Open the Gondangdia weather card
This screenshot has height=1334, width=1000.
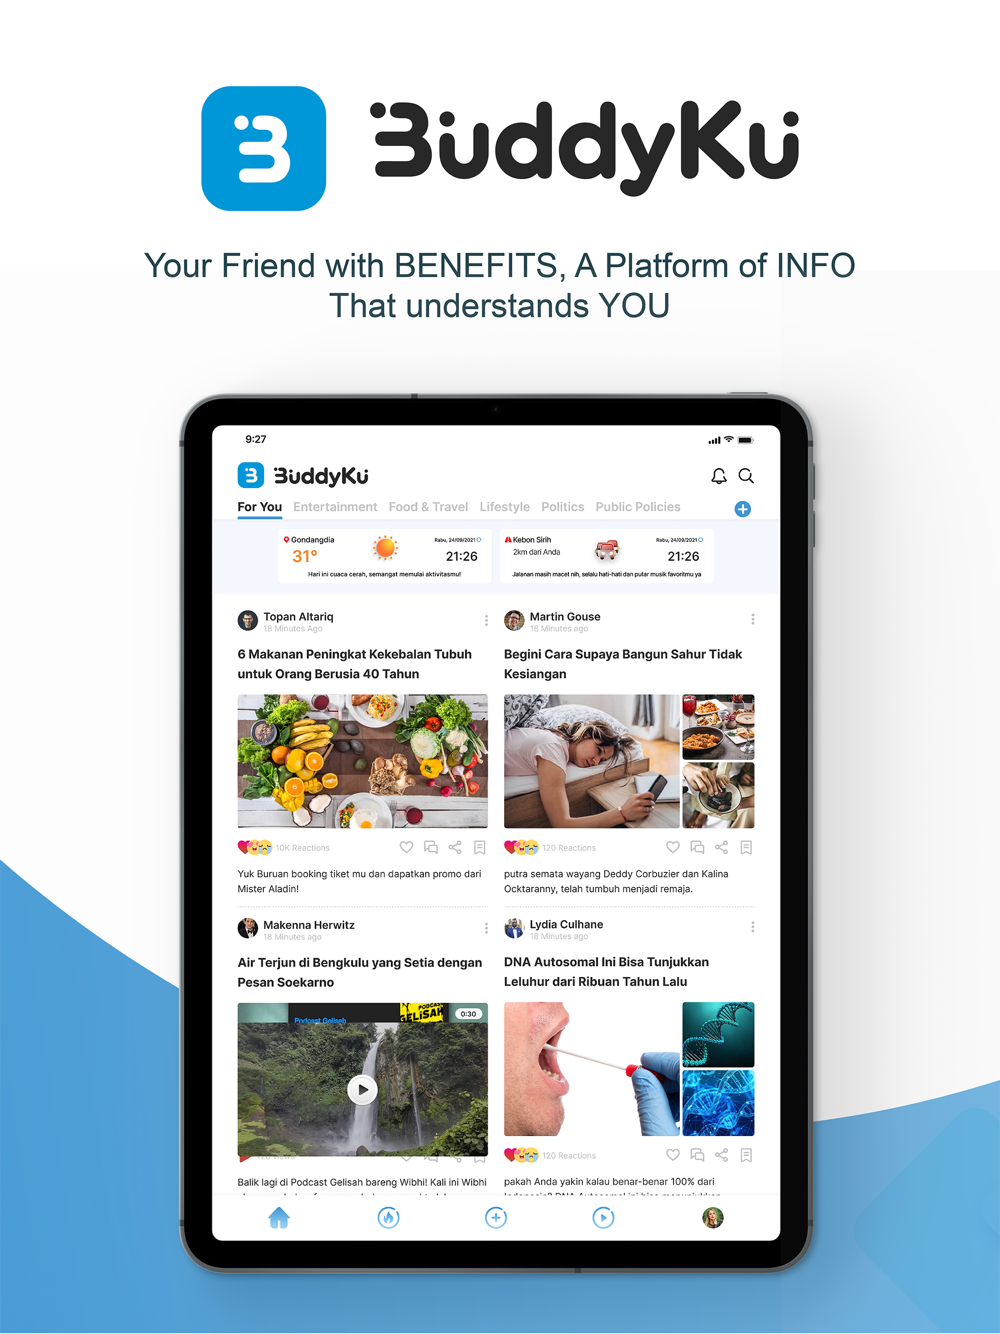(x=385, y=556)
